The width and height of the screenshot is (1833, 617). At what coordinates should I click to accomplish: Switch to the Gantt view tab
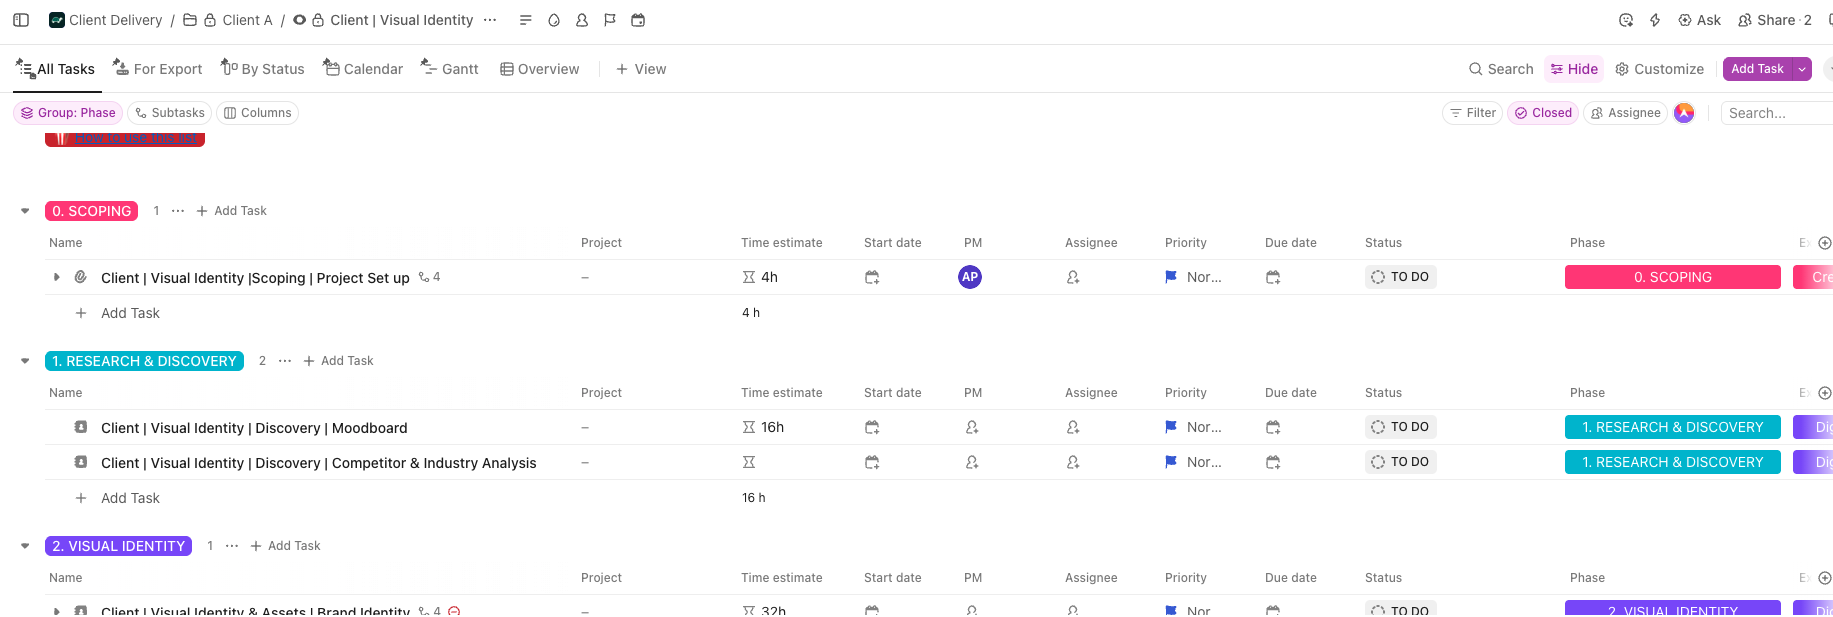(x=449, y=69)
